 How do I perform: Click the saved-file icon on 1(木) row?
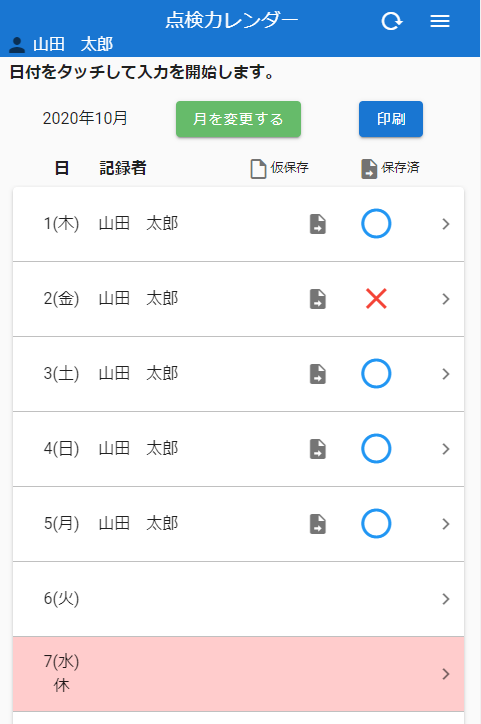click(318, 224)
